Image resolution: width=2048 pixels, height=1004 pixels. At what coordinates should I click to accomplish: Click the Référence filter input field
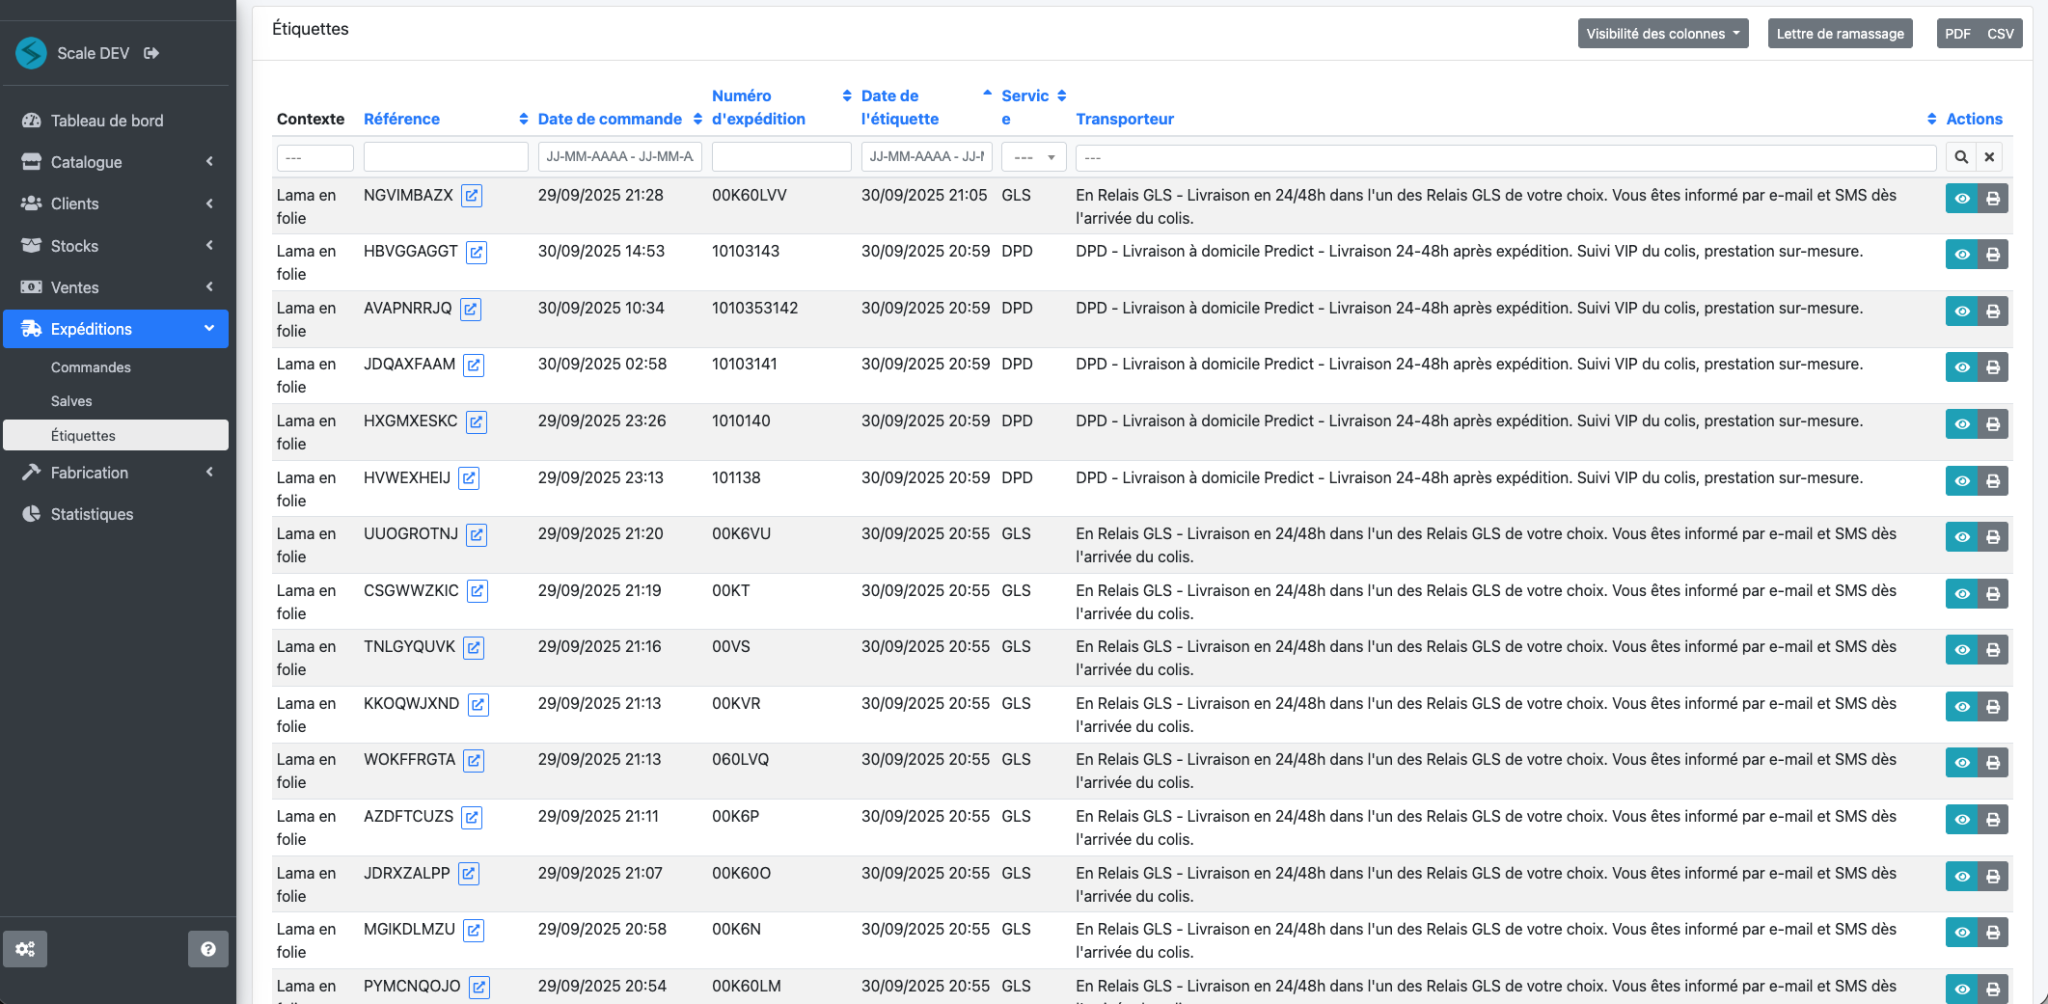coord(445,157)
